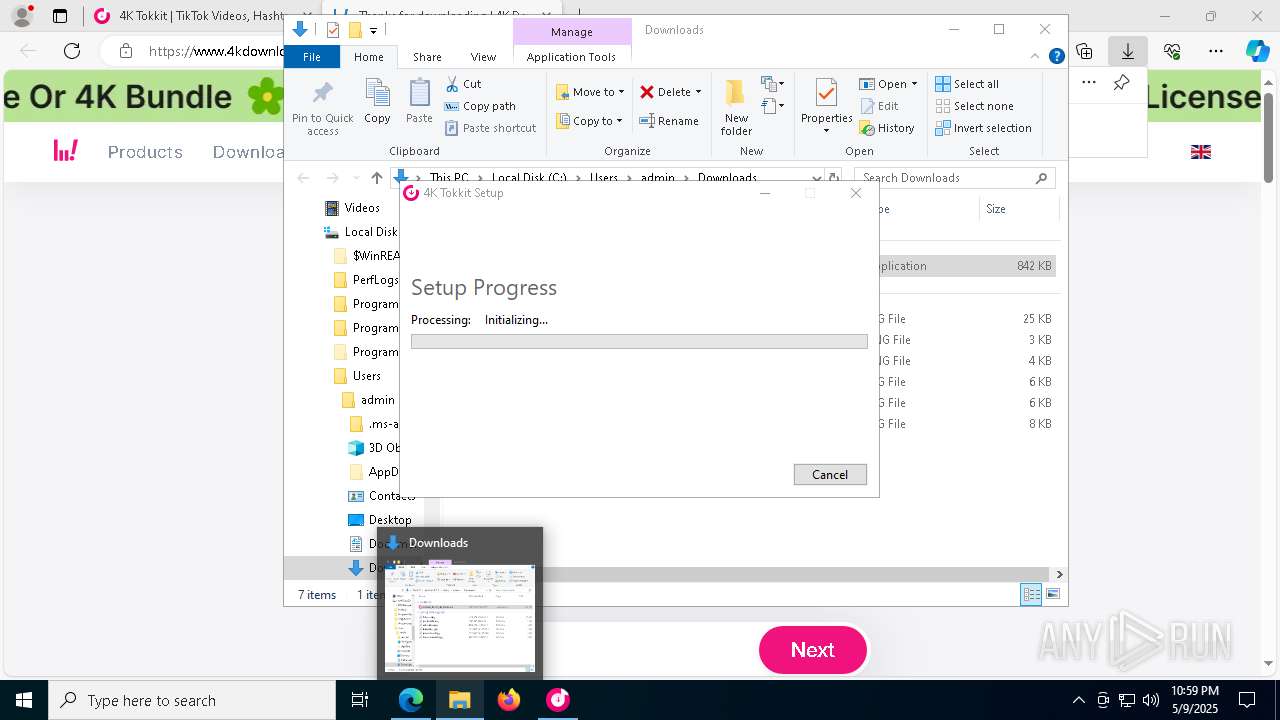Viewport: 1280px width, 720px height.
Task: Switch to the Home ribbon tab
Action: click(368, 57)
